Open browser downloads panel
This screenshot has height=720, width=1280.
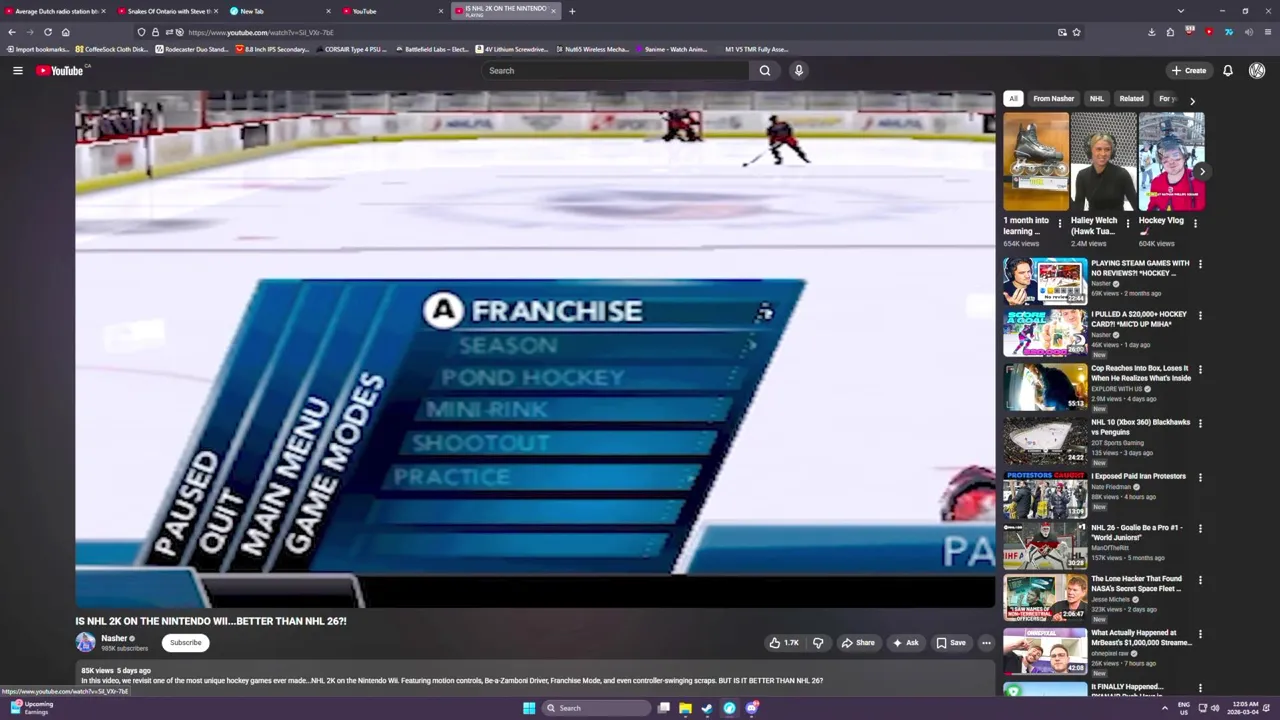coord(1151,32)
